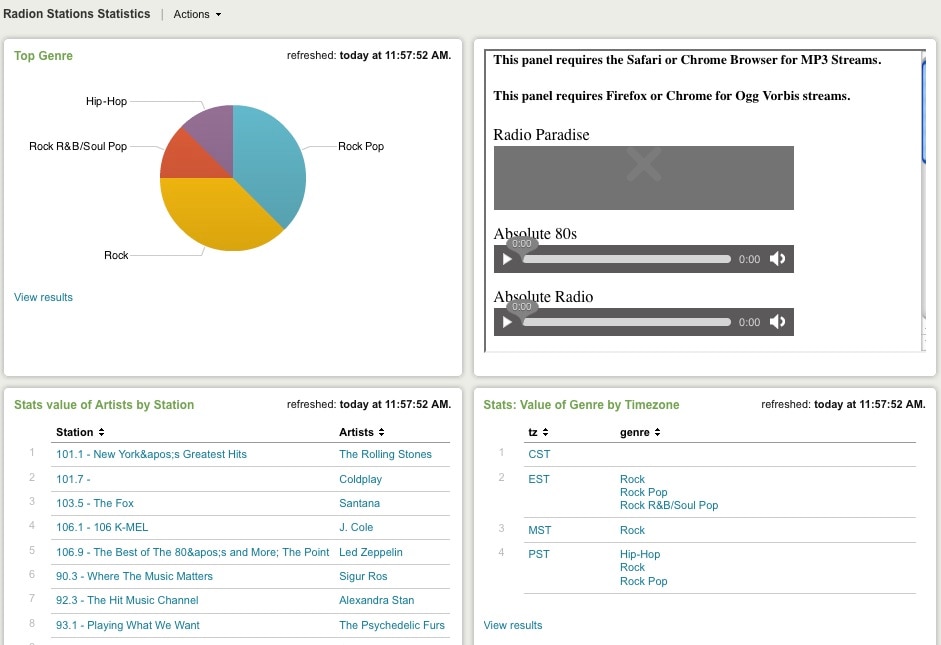Click View results under Top Genre chart
This screenshot has width=941, height=645.
coord(43,297)
